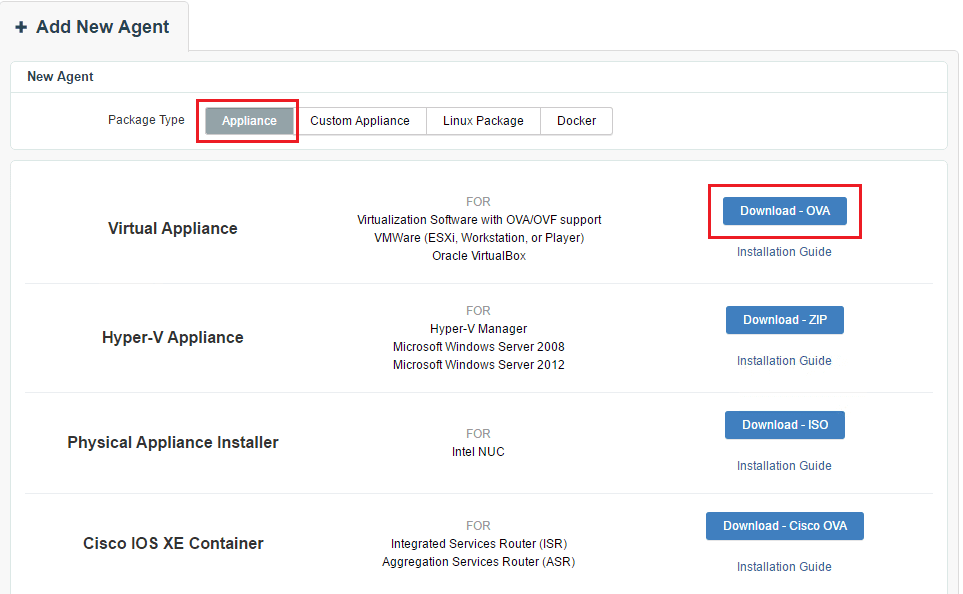This screenshot has width=963, height=594.
Task: Open the Hyper-V Appliance Installation Guide
Action: tap(784, 361)
